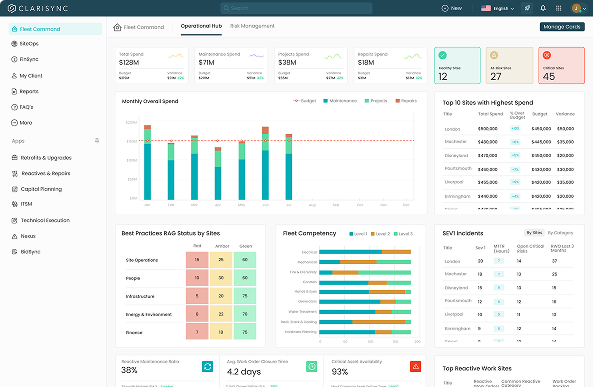This screenshot has height=387, width=593.
Task: Launch the ITSM app
Action: pyautogui.click(x=22, y=204)
